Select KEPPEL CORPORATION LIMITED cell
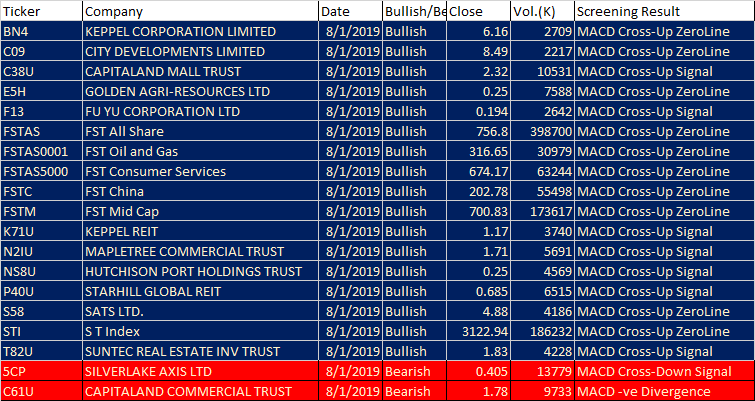This screenshot has height=401, width=755. point(200,32)
